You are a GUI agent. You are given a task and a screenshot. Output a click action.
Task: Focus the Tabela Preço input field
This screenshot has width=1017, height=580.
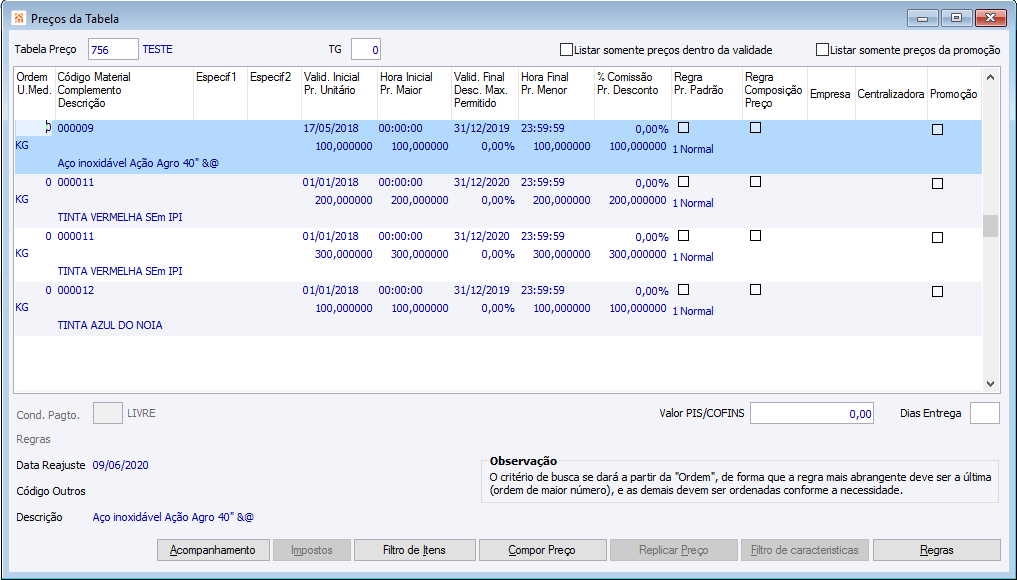coord(113,49)
